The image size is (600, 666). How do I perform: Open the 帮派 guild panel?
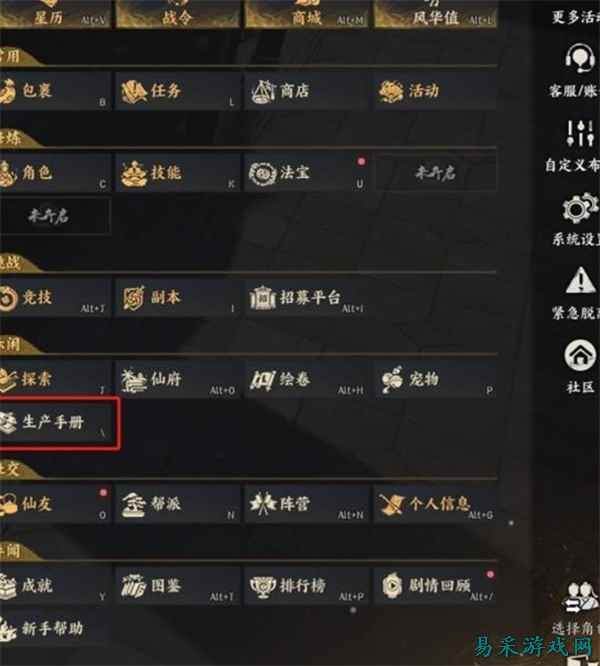pos(177,504)
